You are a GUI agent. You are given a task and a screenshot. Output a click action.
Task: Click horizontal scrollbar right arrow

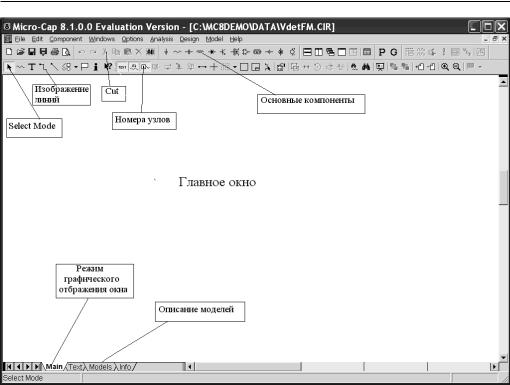click(x=494, y=367)
